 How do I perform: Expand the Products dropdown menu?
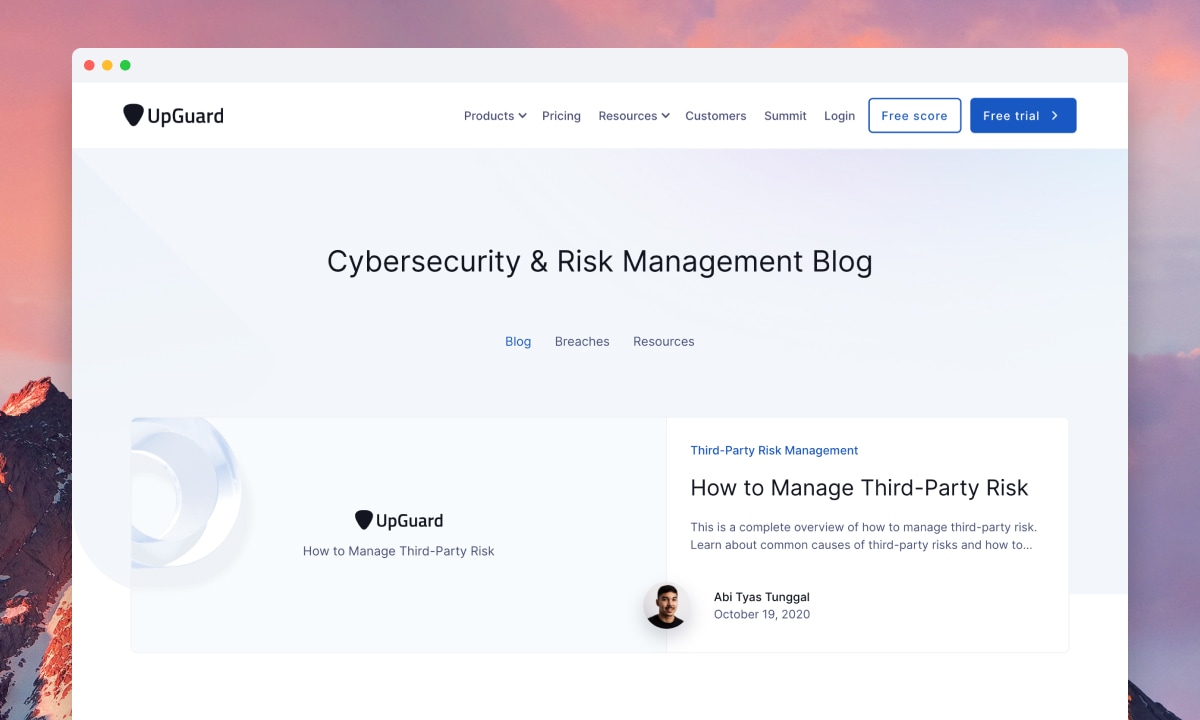(495, 116)
